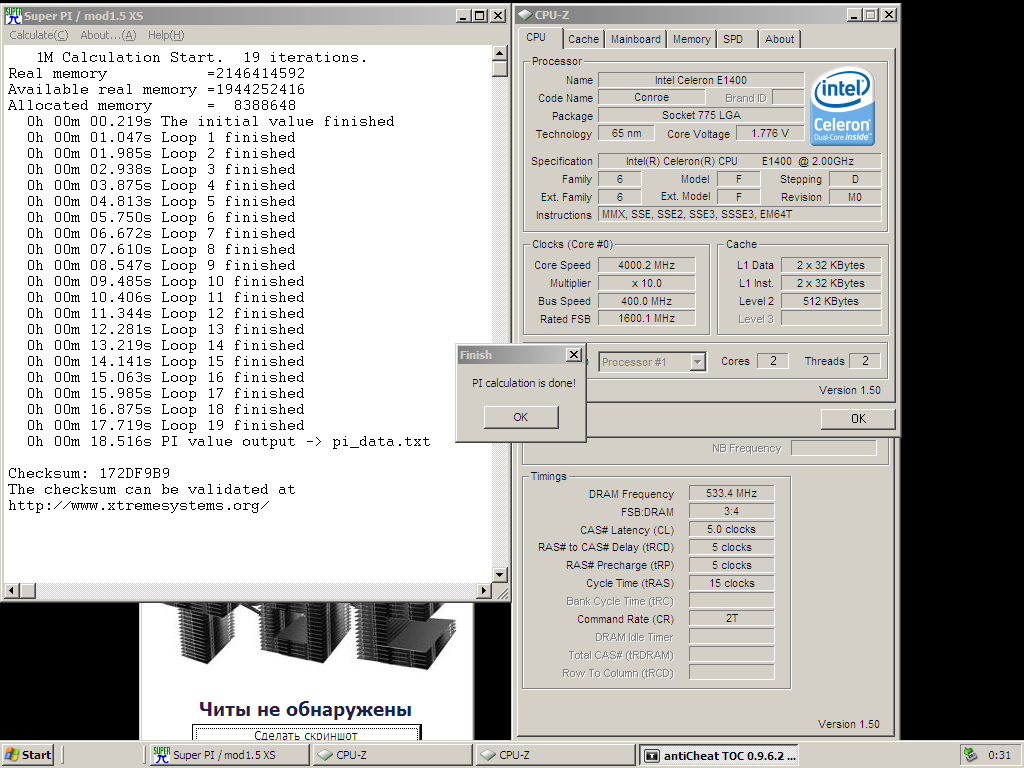This screenshot has height=768, width=1024.
Task: Click OK in the Finish dialog
Action: pyautogui.click(x=520, y=417)
